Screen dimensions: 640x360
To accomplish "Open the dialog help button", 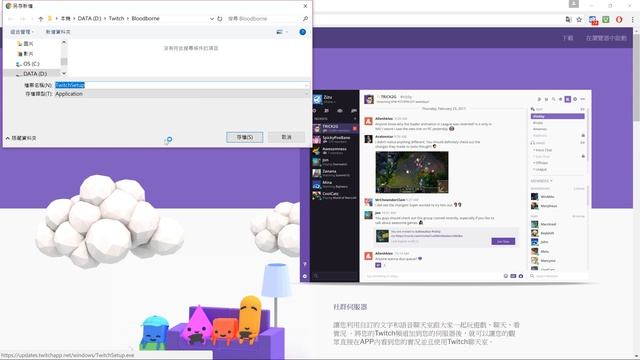I will (x=302, y=32).
